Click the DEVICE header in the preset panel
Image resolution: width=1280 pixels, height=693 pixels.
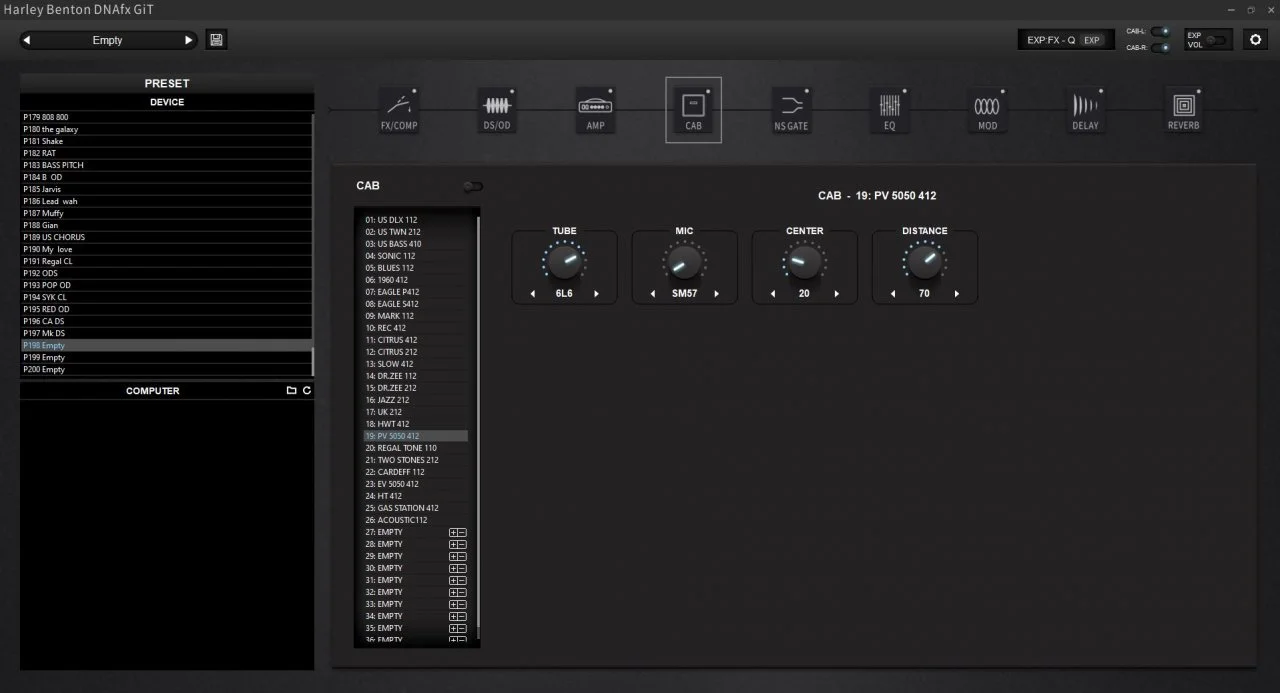point(167,102)
